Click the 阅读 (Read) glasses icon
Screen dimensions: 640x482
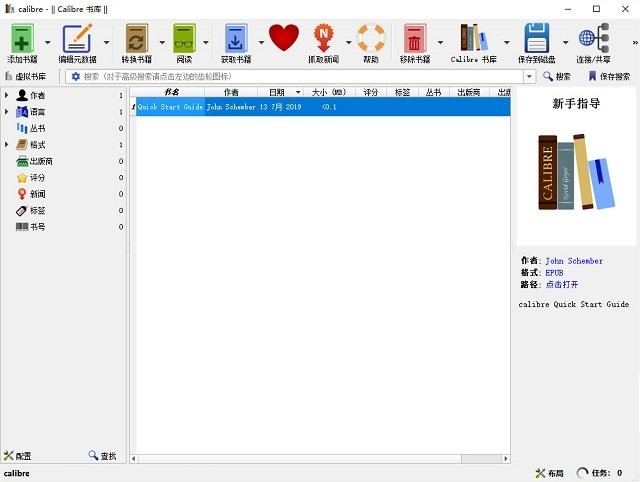coord(184,39)
